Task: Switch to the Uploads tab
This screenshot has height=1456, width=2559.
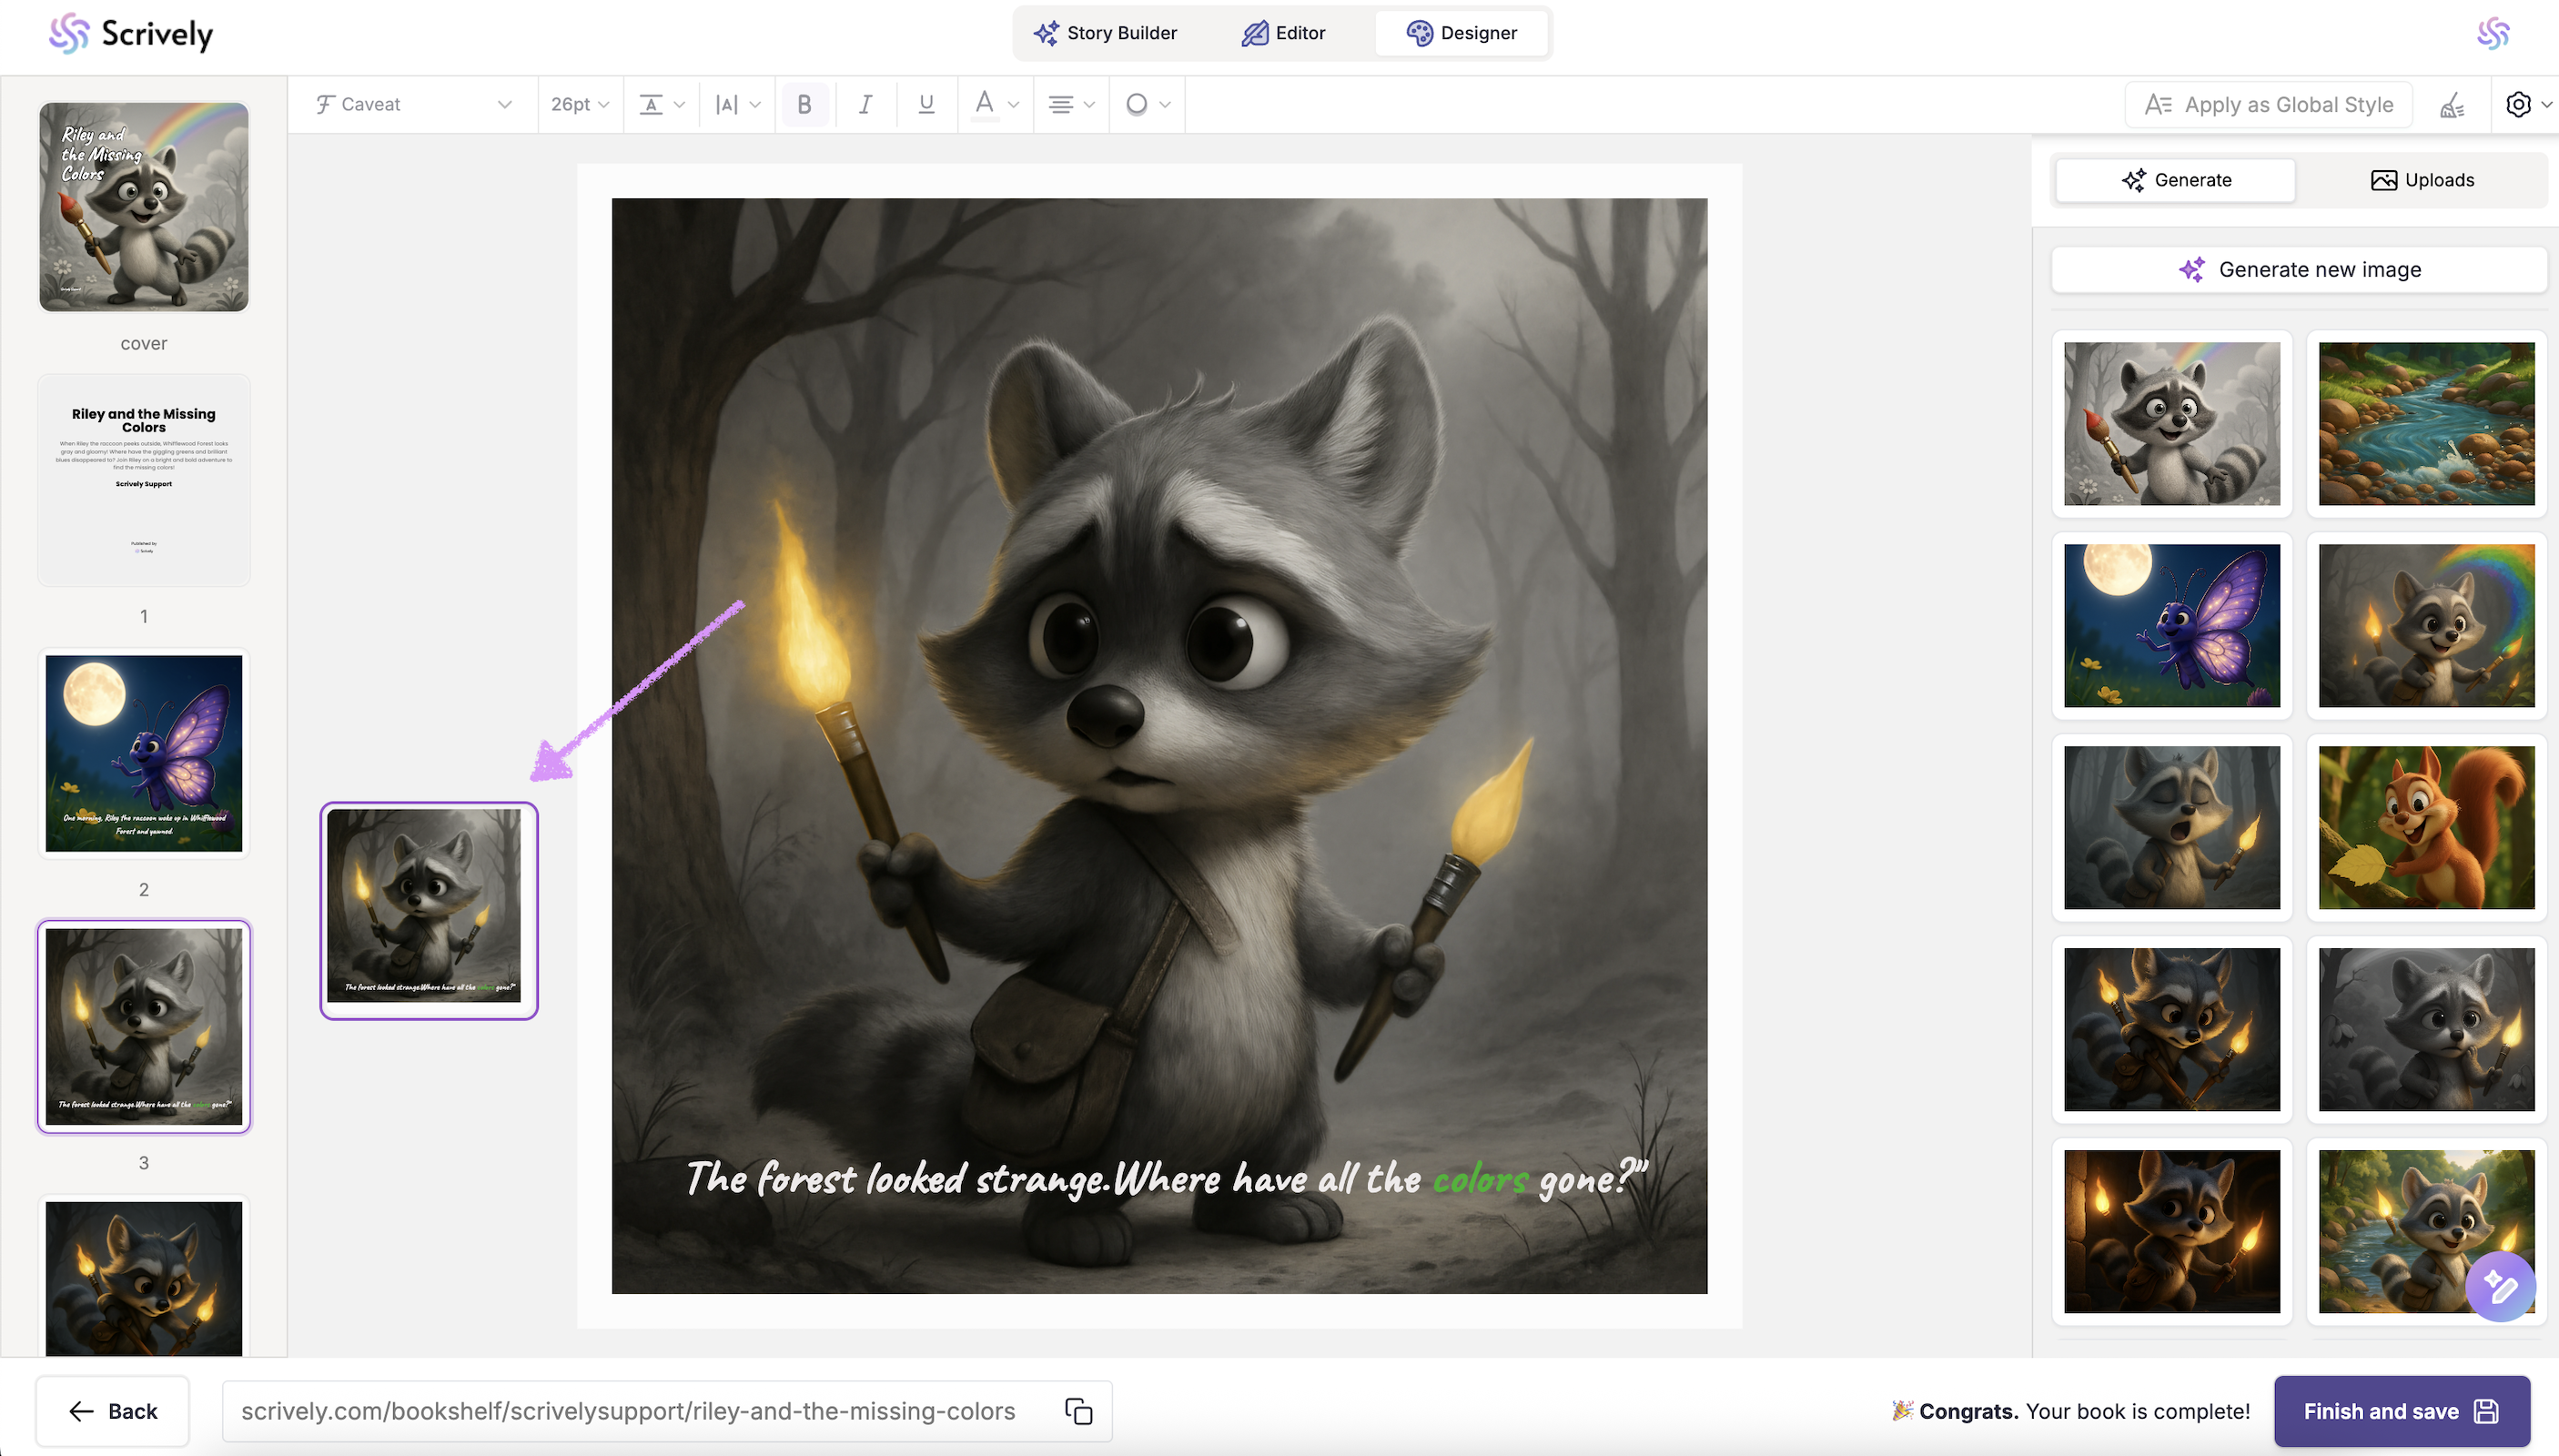Action: click(2422, 180)
